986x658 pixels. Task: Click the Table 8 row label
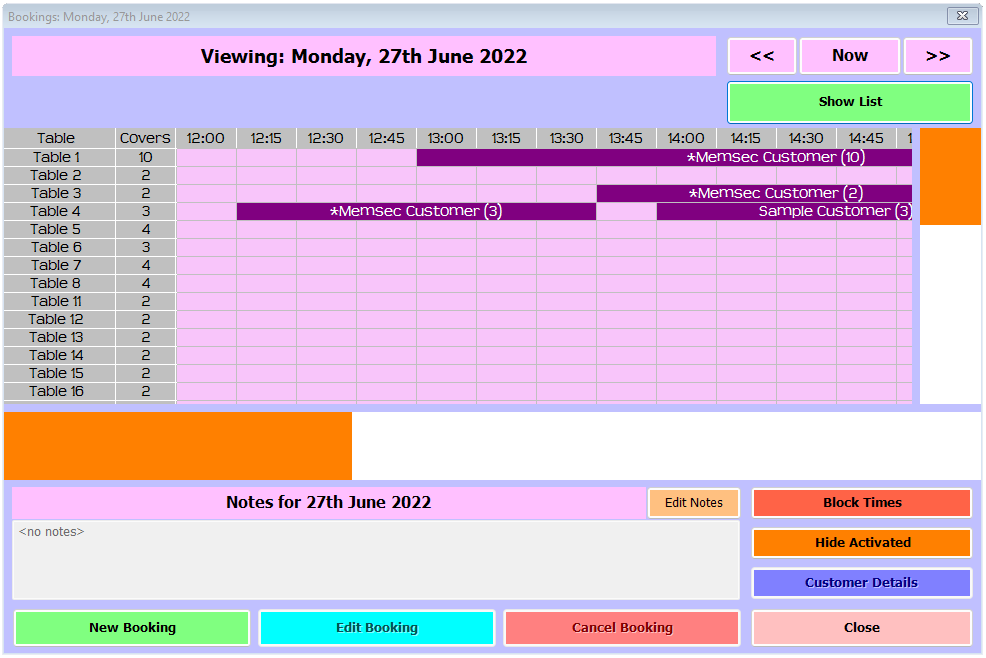click(x=57, y=283)
